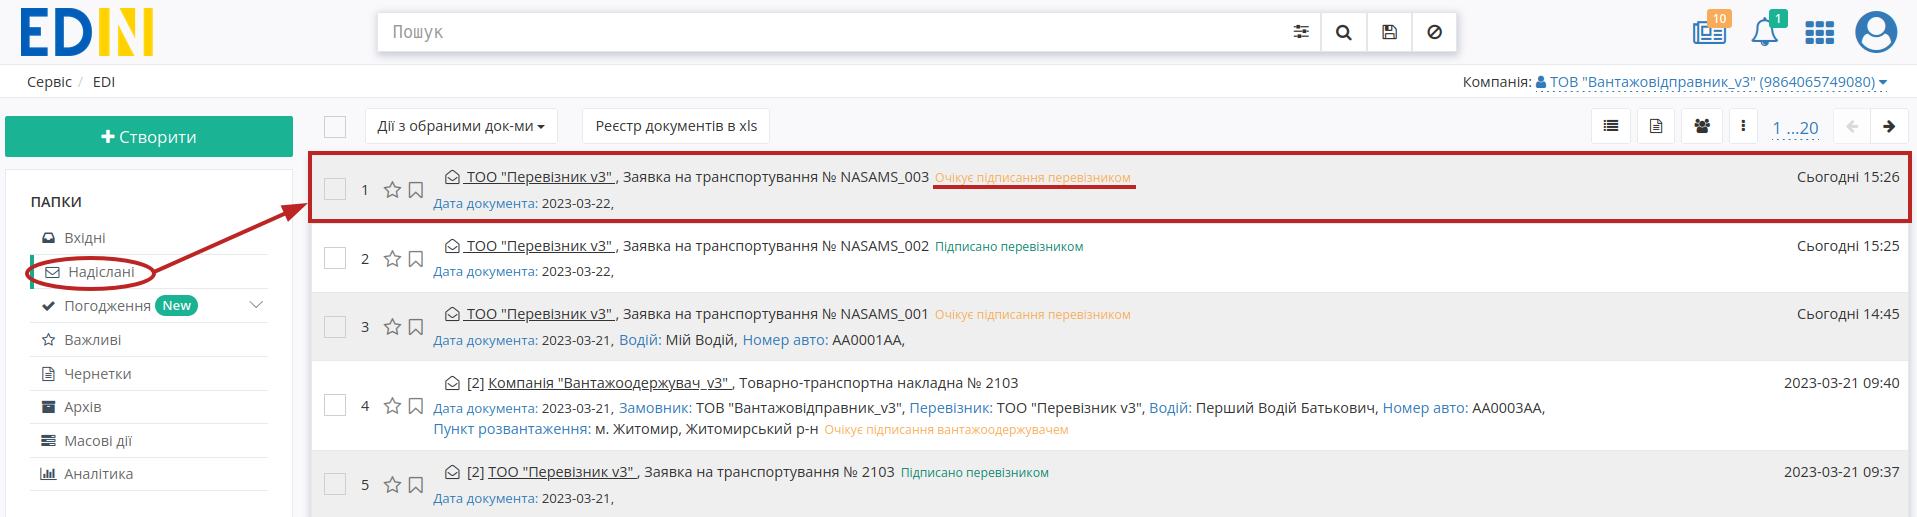Bookmark row 5 Заявка № 2103
The width and height of the screenshot is (1917, 517).
416,485
